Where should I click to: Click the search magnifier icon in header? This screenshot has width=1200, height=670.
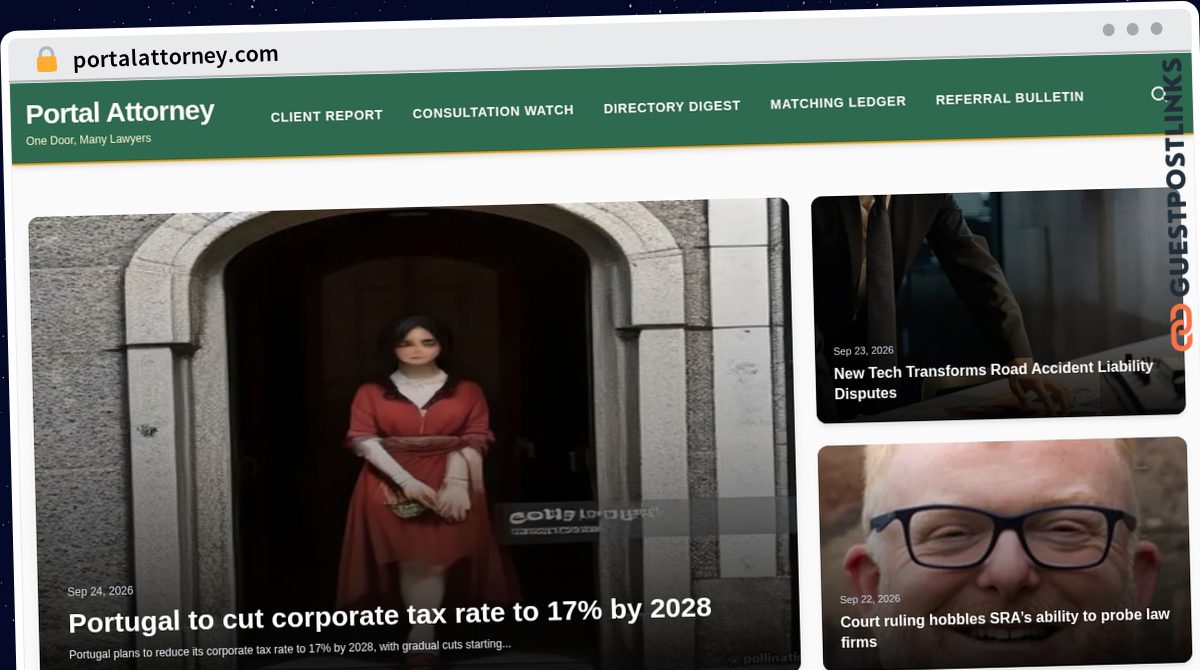[1159, 94]
